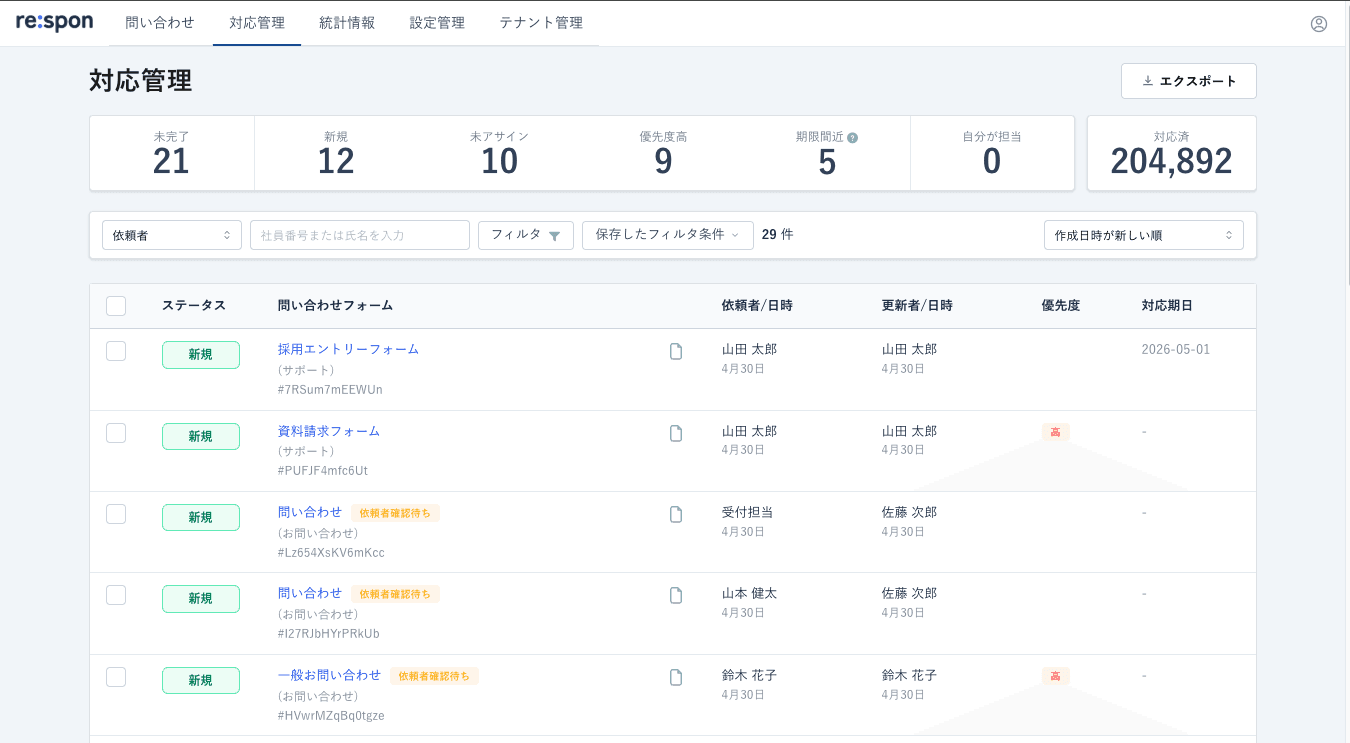Click 新規 status badge in 一般お問い合わせ row

click(201, 681)
